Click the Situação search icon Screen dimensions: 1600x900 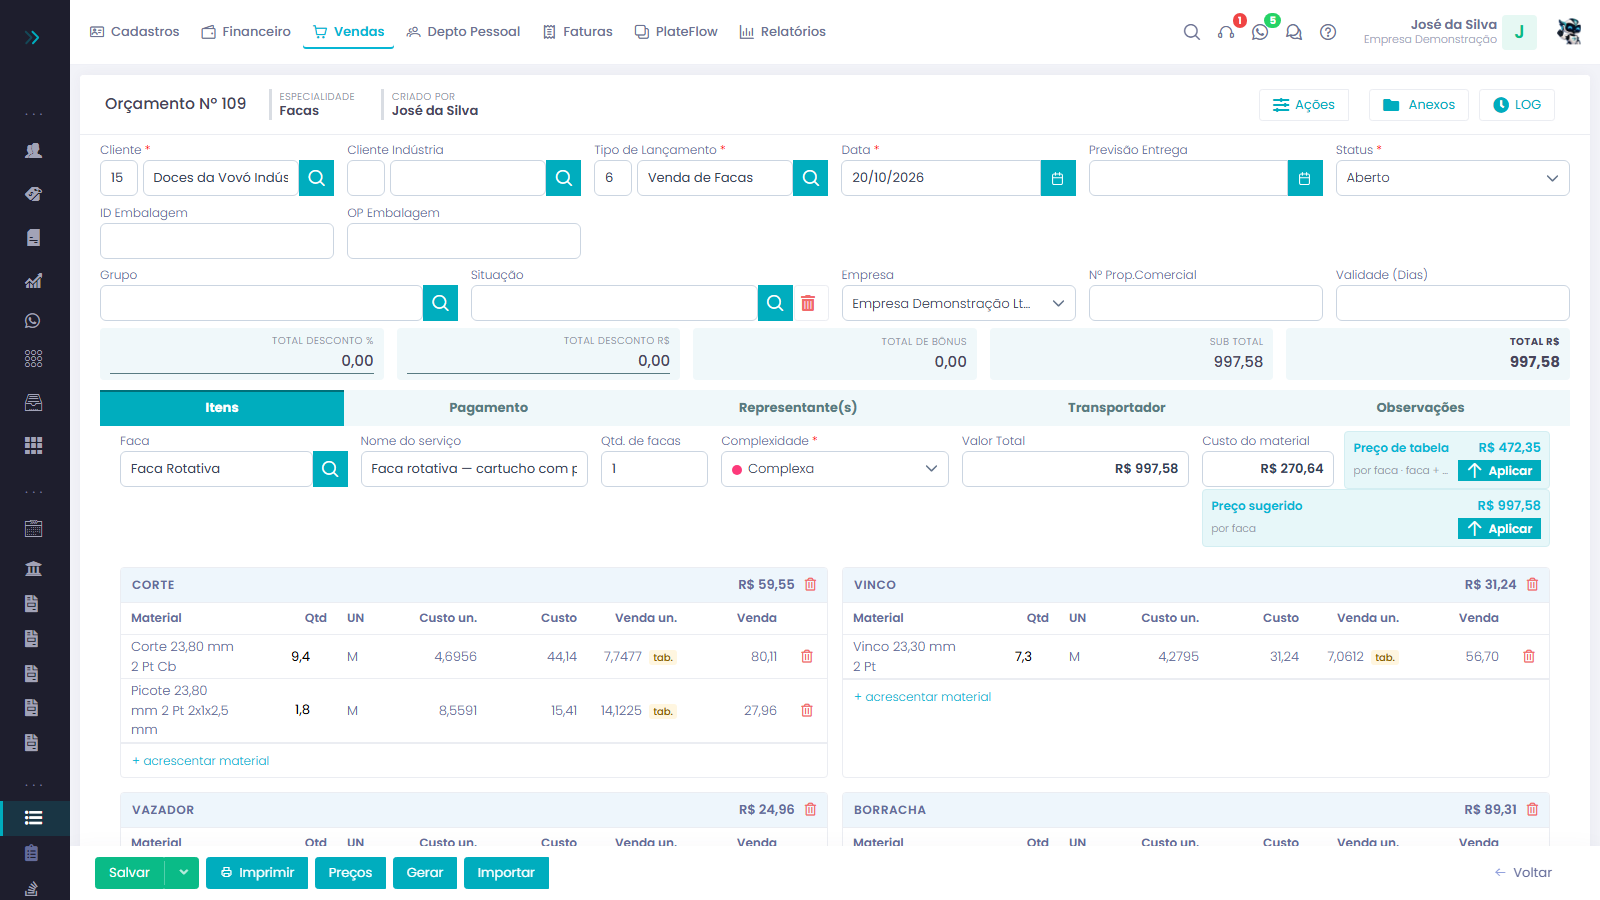click(x=775, y=303)
